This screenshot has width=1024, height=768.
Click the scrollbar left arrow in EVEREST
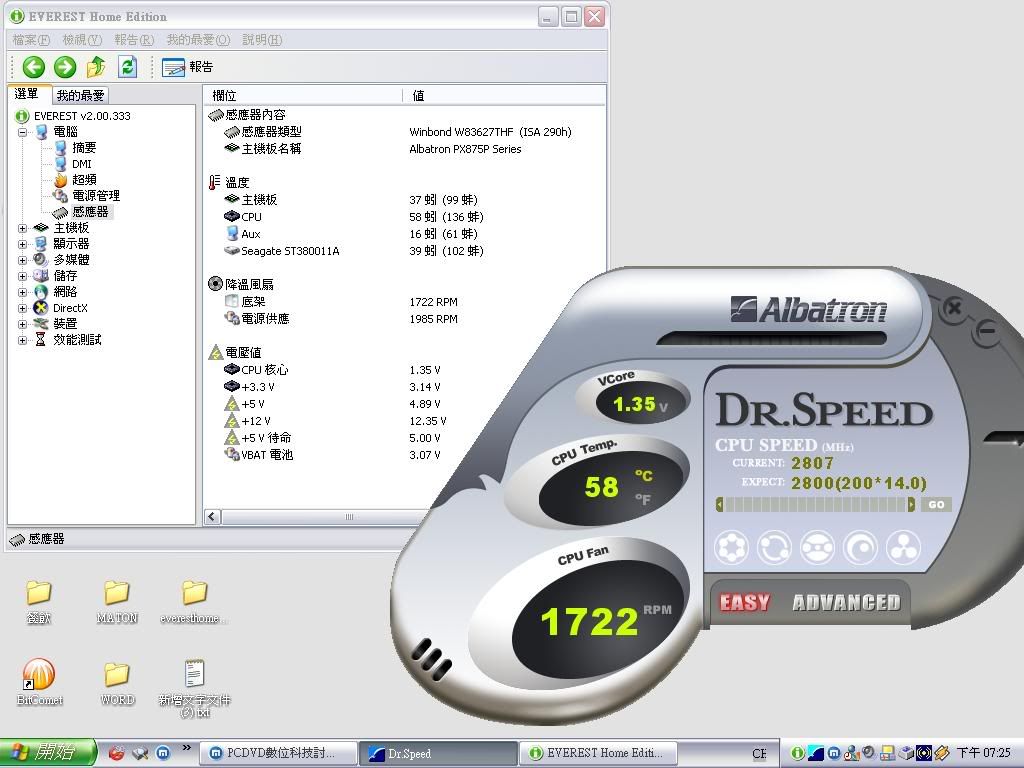[212, 517]
